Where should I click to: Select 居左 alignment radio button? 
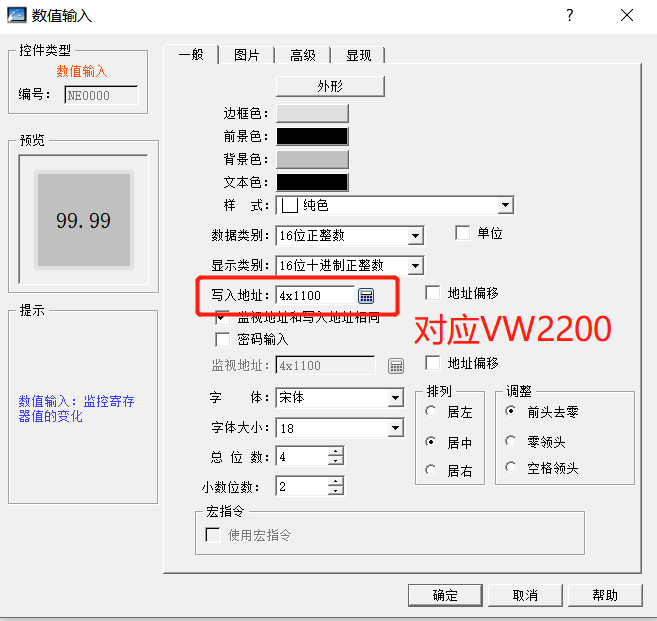(x=431, y=411)
